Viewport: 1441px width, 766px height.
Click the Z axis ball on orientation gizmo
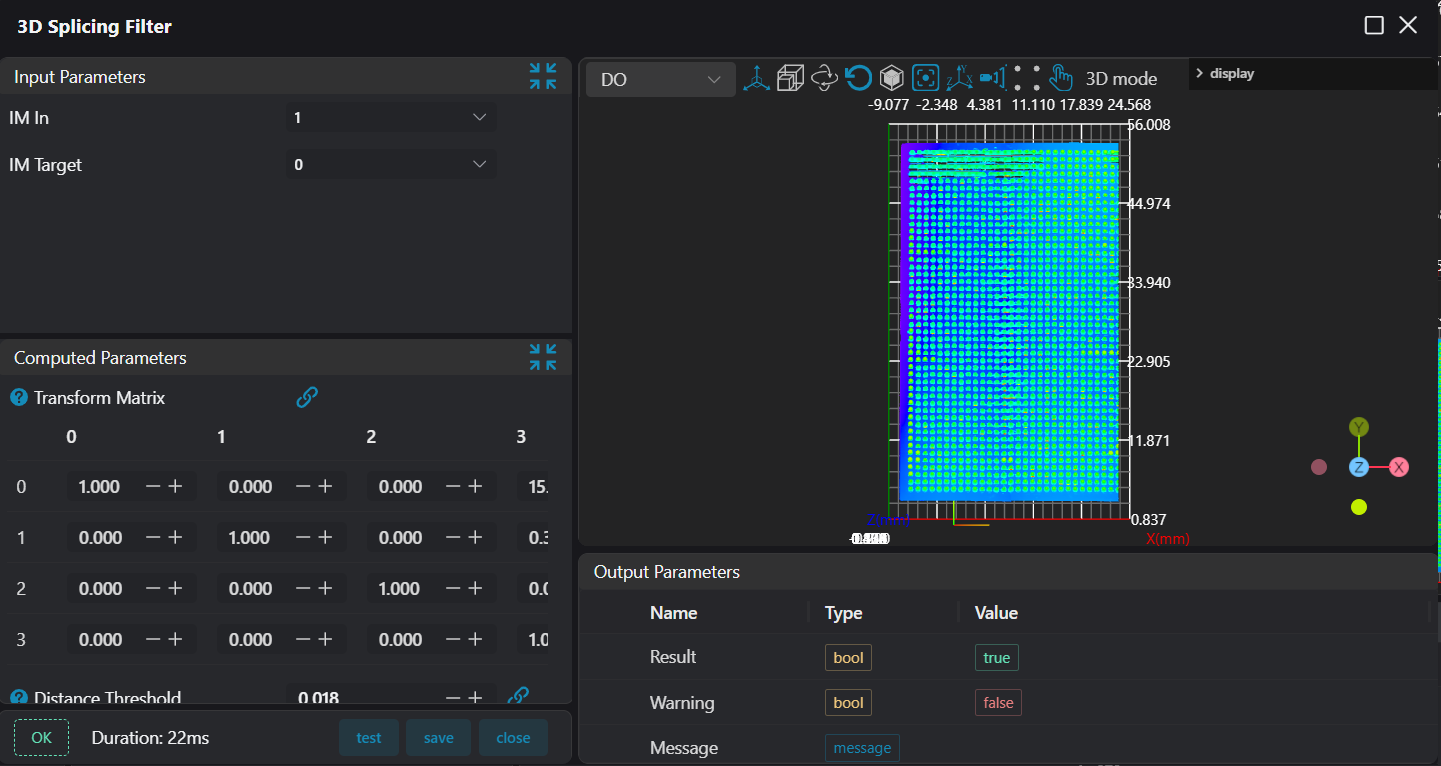coord(1358,467)
